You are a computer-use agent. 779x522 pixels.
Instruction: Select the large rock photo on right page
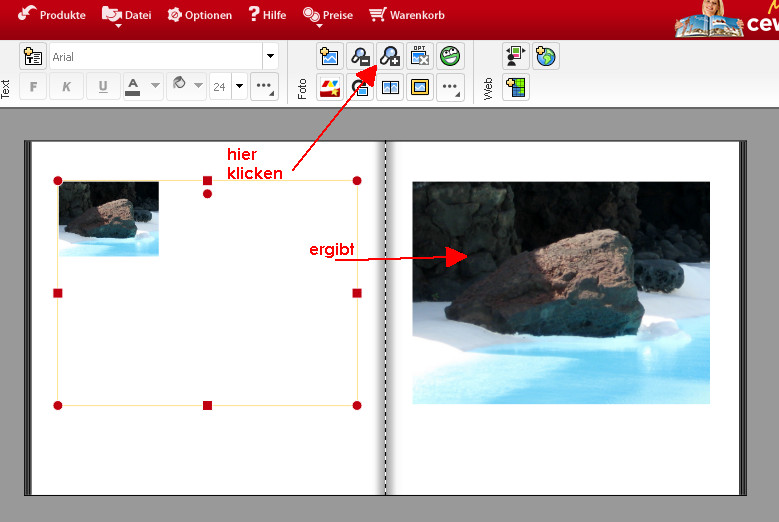click(560, 292)
